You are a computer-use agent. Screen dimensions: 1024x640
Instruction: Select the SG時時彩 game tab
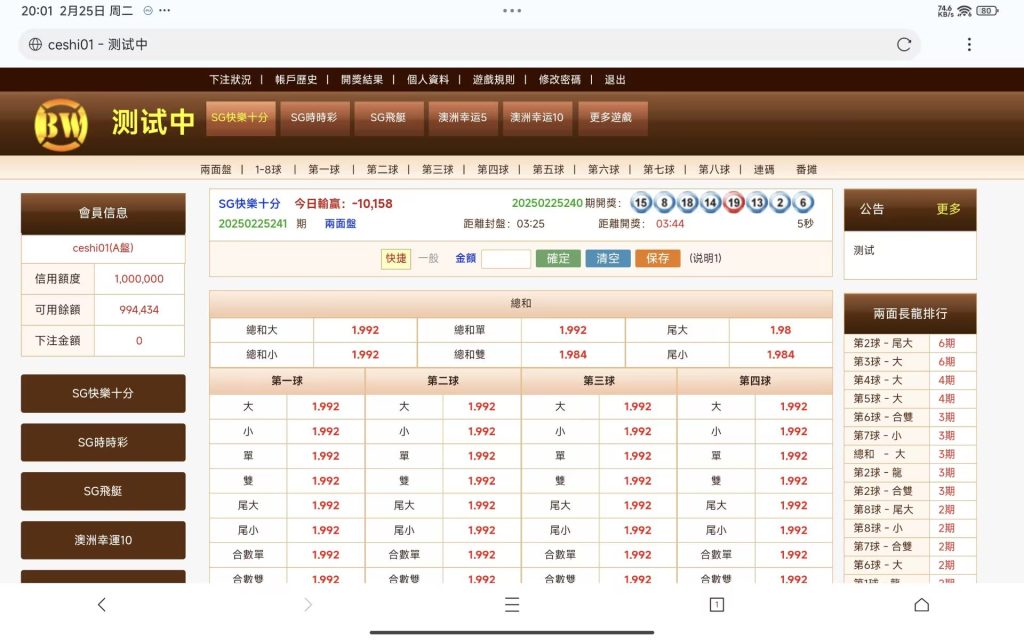tap(315, 118)
